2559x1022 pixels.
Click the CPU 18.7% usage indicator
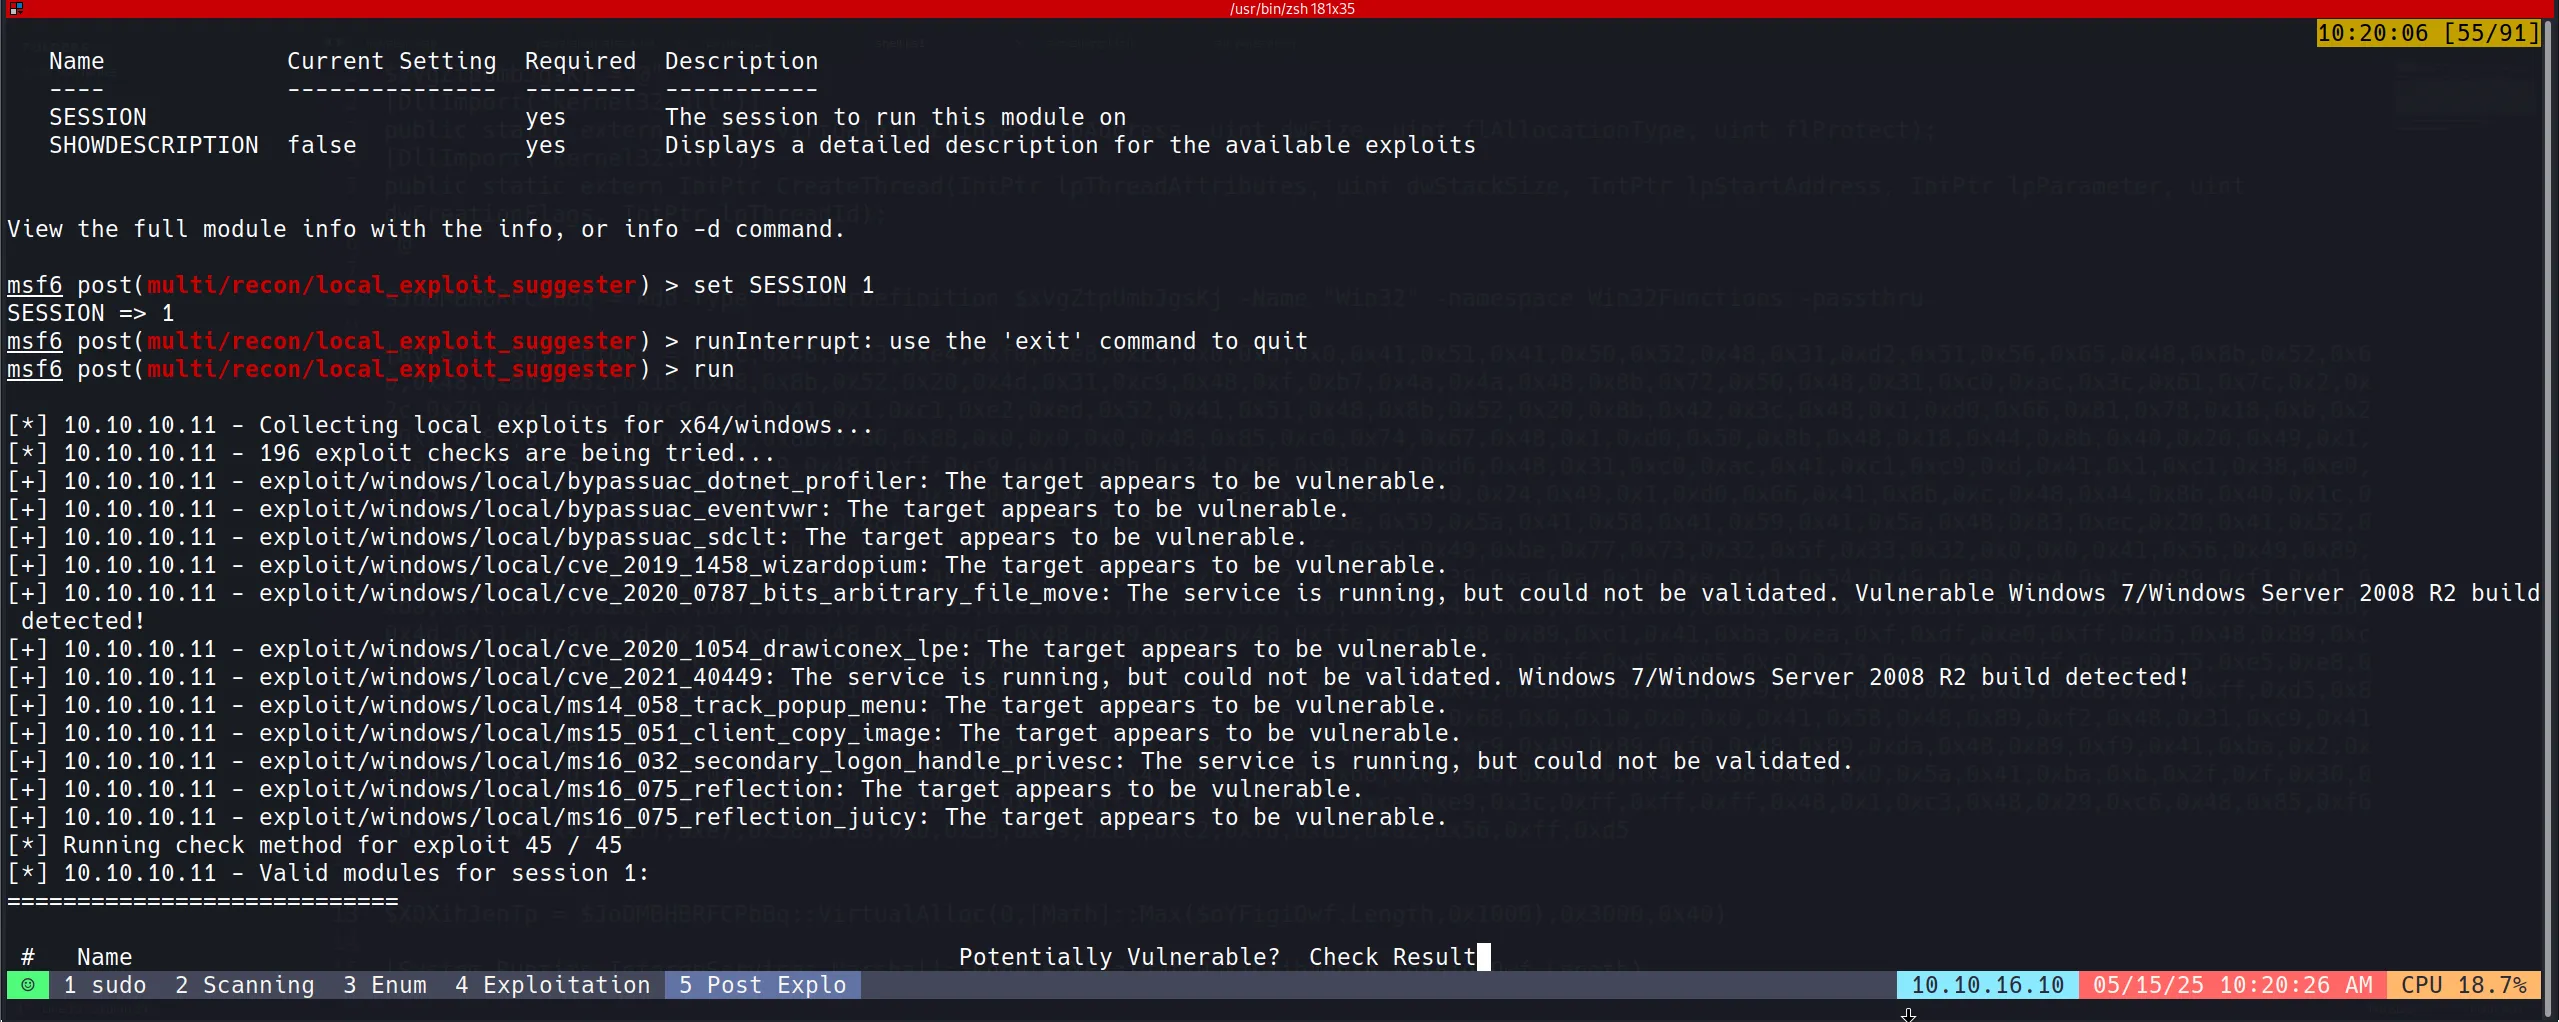[x=2463, y=985]
